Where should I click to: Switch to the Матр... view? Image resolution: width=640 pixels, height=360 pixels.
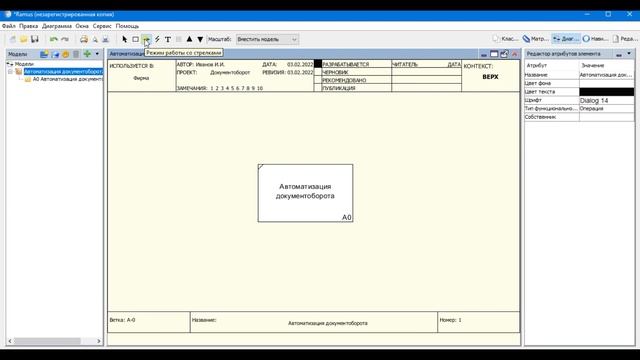click(536, 39)
